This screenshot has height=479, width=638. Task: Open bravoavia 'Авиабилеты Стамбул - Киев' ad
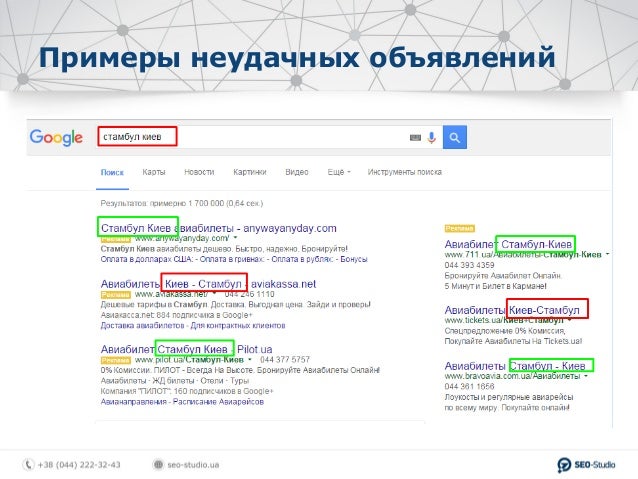(515, 366)
